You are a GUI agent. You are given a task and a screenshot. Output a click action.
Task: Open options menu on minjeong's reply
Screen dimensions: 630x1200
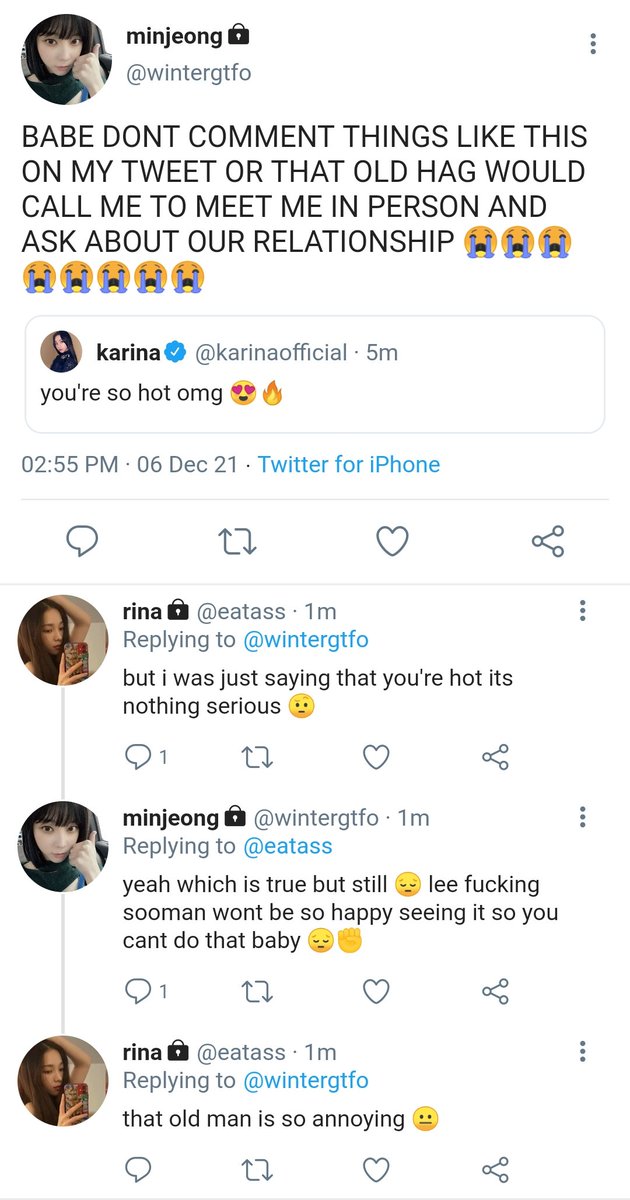[583, 817]
